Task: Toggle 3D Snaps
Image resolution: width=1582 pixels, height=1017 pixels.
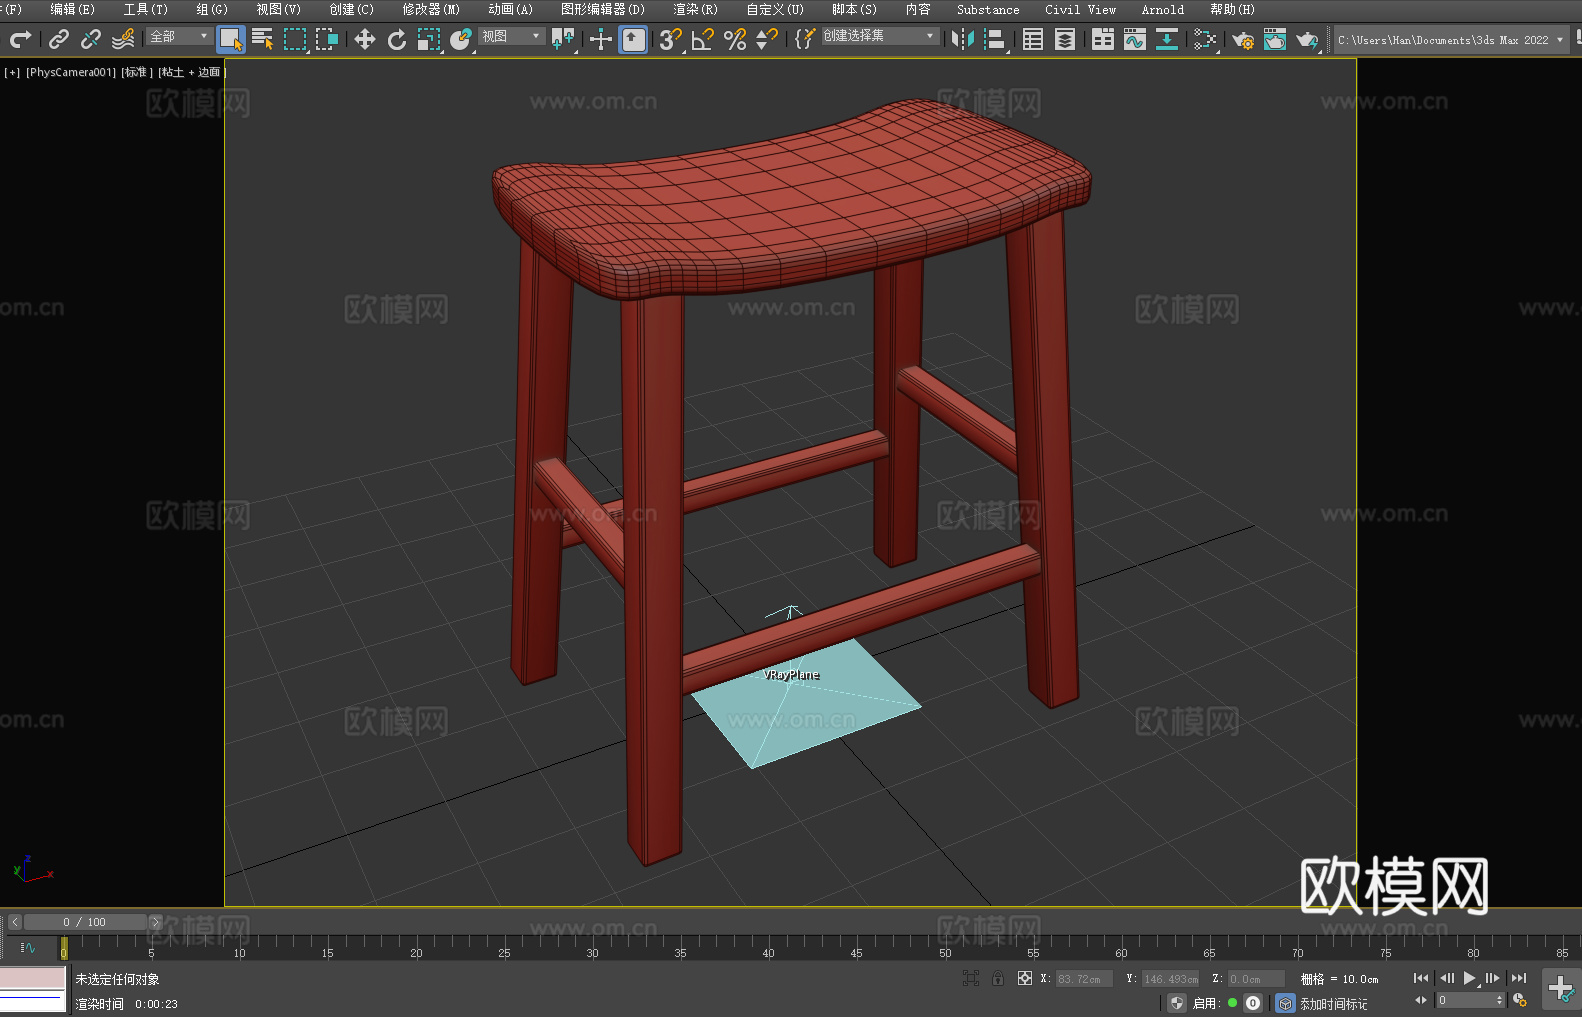Action: coord(670,39)
